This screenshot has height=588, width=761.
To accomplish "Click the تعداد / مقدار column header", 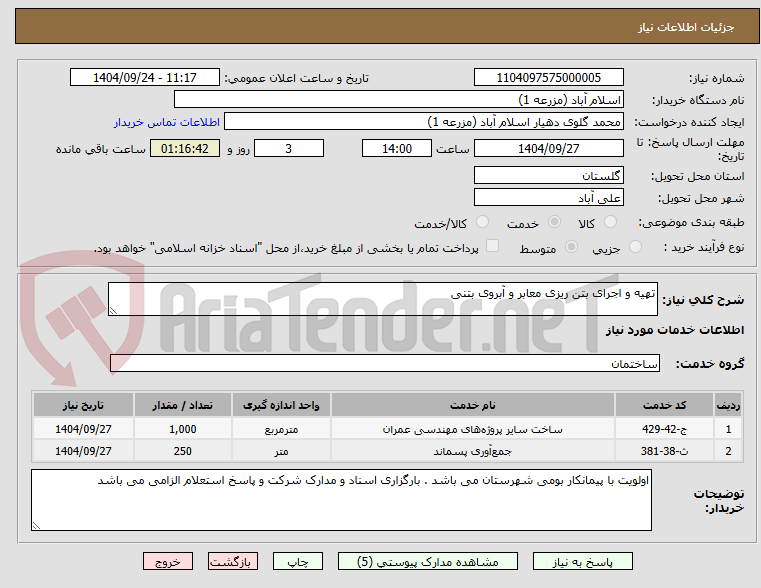I will click(182, 405).
